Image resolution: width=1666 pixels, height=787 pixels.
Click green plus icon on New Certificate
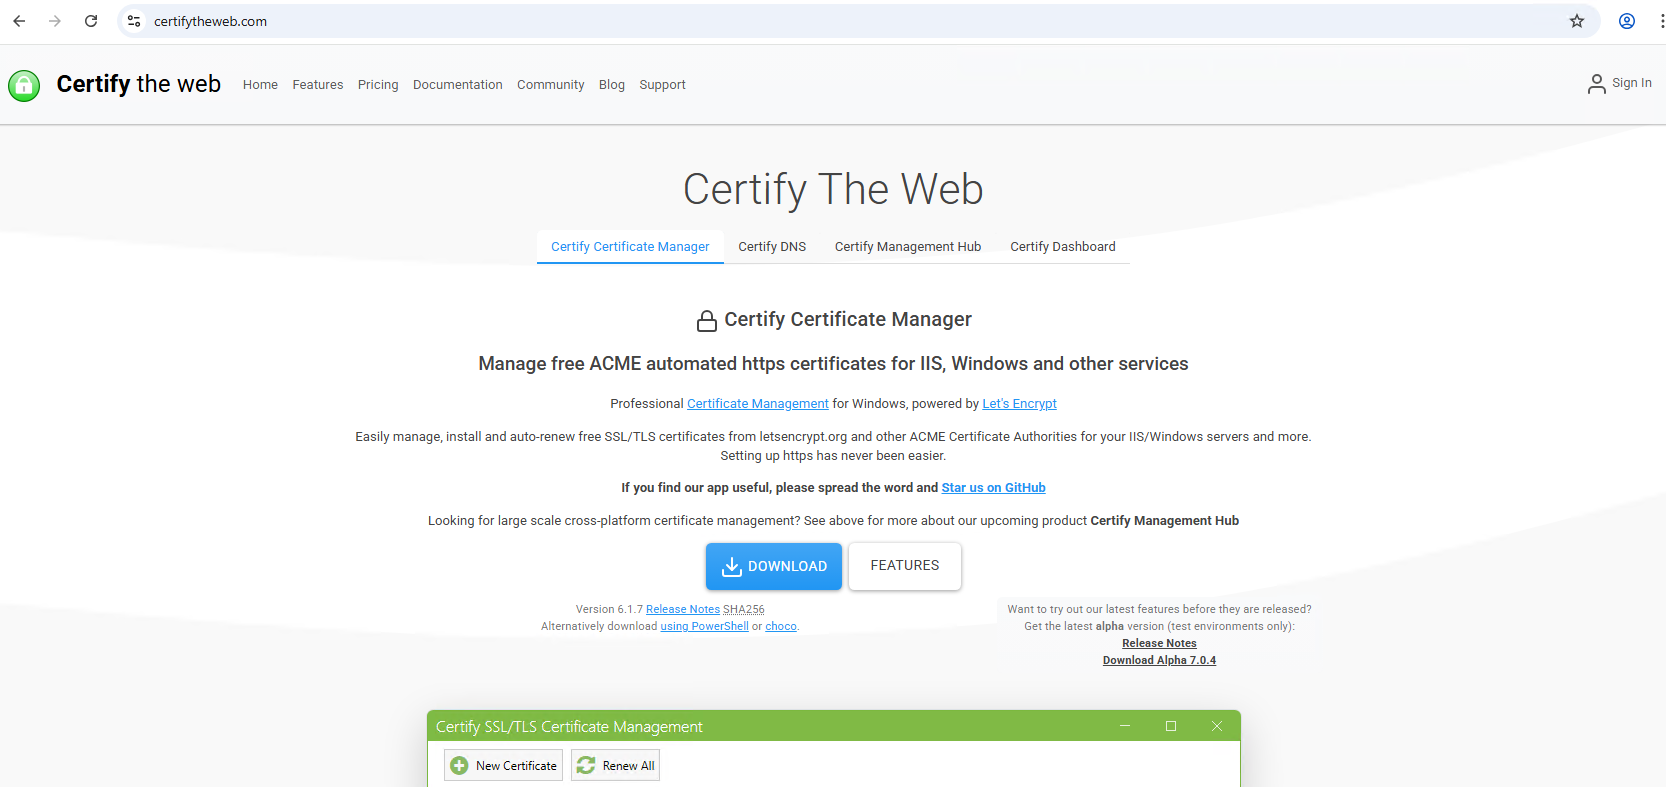coord(459,766)
